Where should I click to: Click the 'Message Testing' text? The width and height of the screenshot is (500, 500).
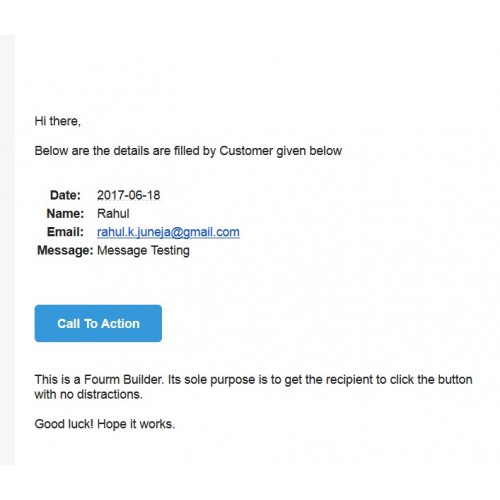click(x=143, y=250)
